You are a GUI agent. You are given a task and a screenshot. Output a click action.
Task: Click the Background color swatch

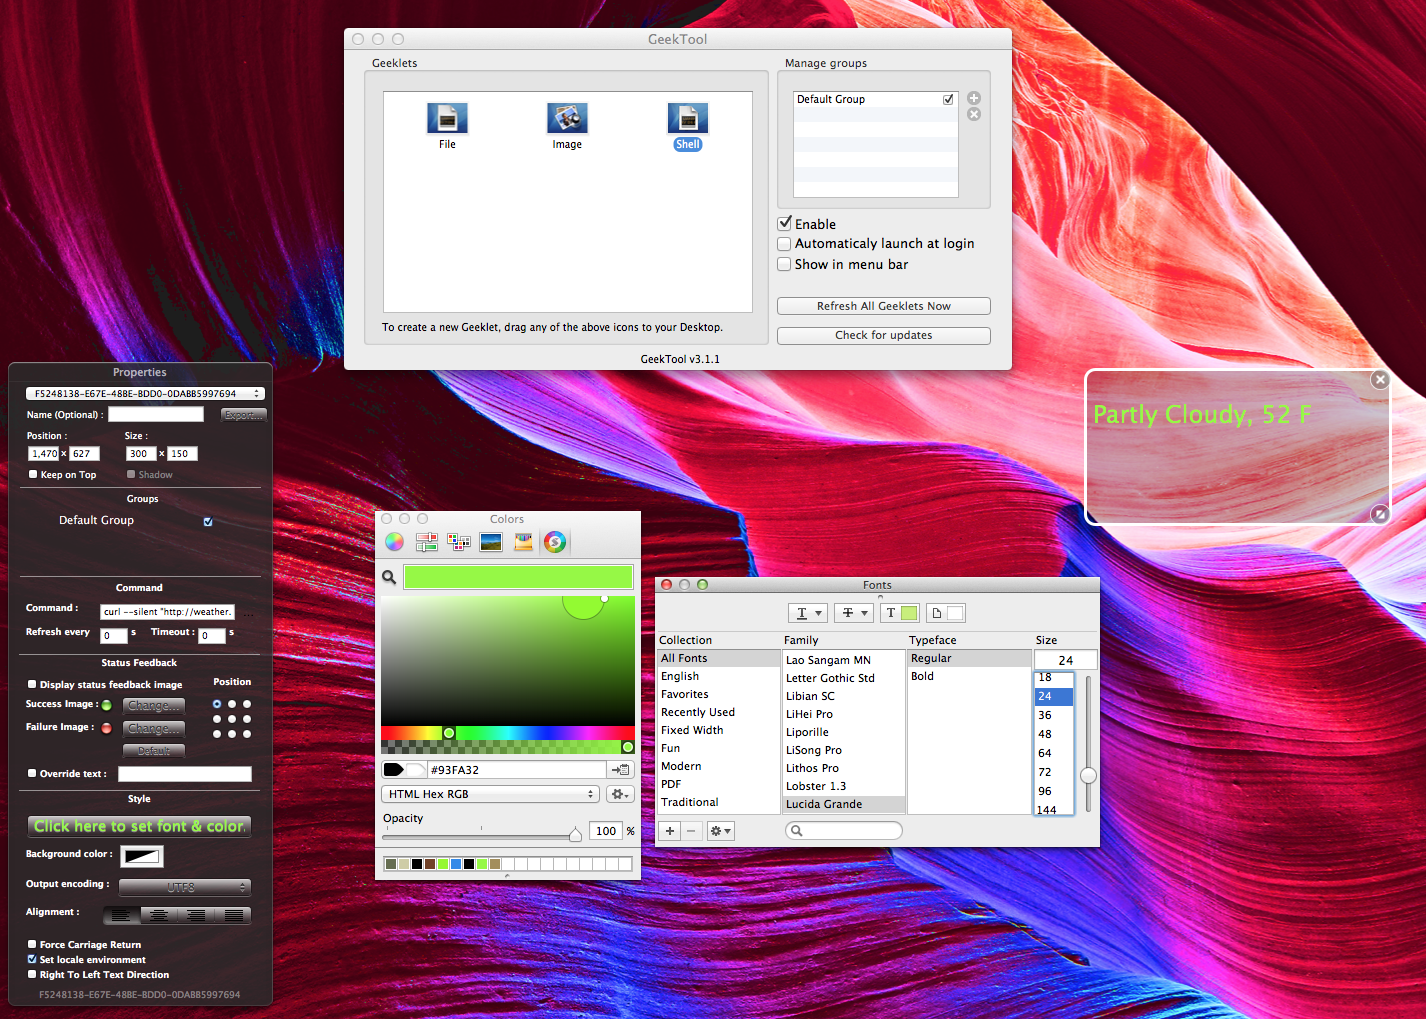tap(142, 856)
